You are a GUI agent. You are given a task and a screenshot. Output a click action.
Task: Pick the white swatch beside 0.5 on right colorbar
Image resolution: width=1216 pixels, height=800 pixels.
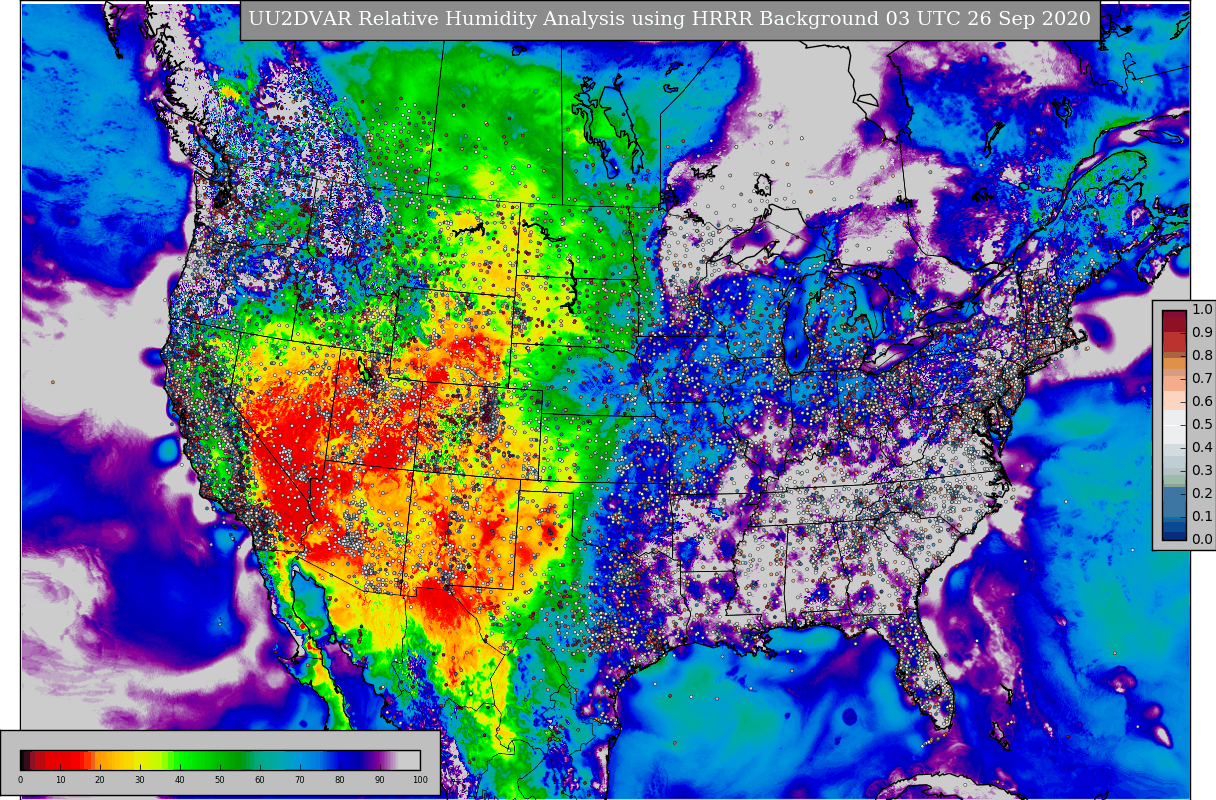pyautogui.click(x=1174, y=425)
